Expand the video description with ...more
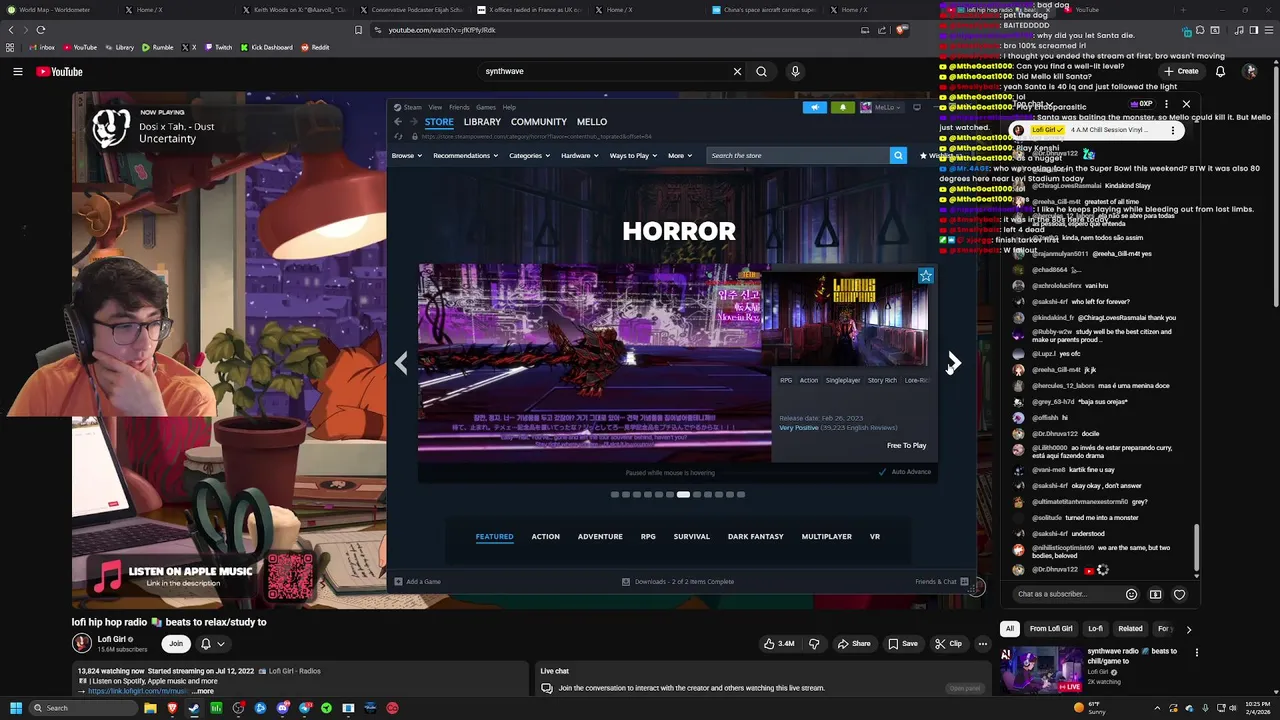The image size is (1280, 720). (x=203, y=691)
